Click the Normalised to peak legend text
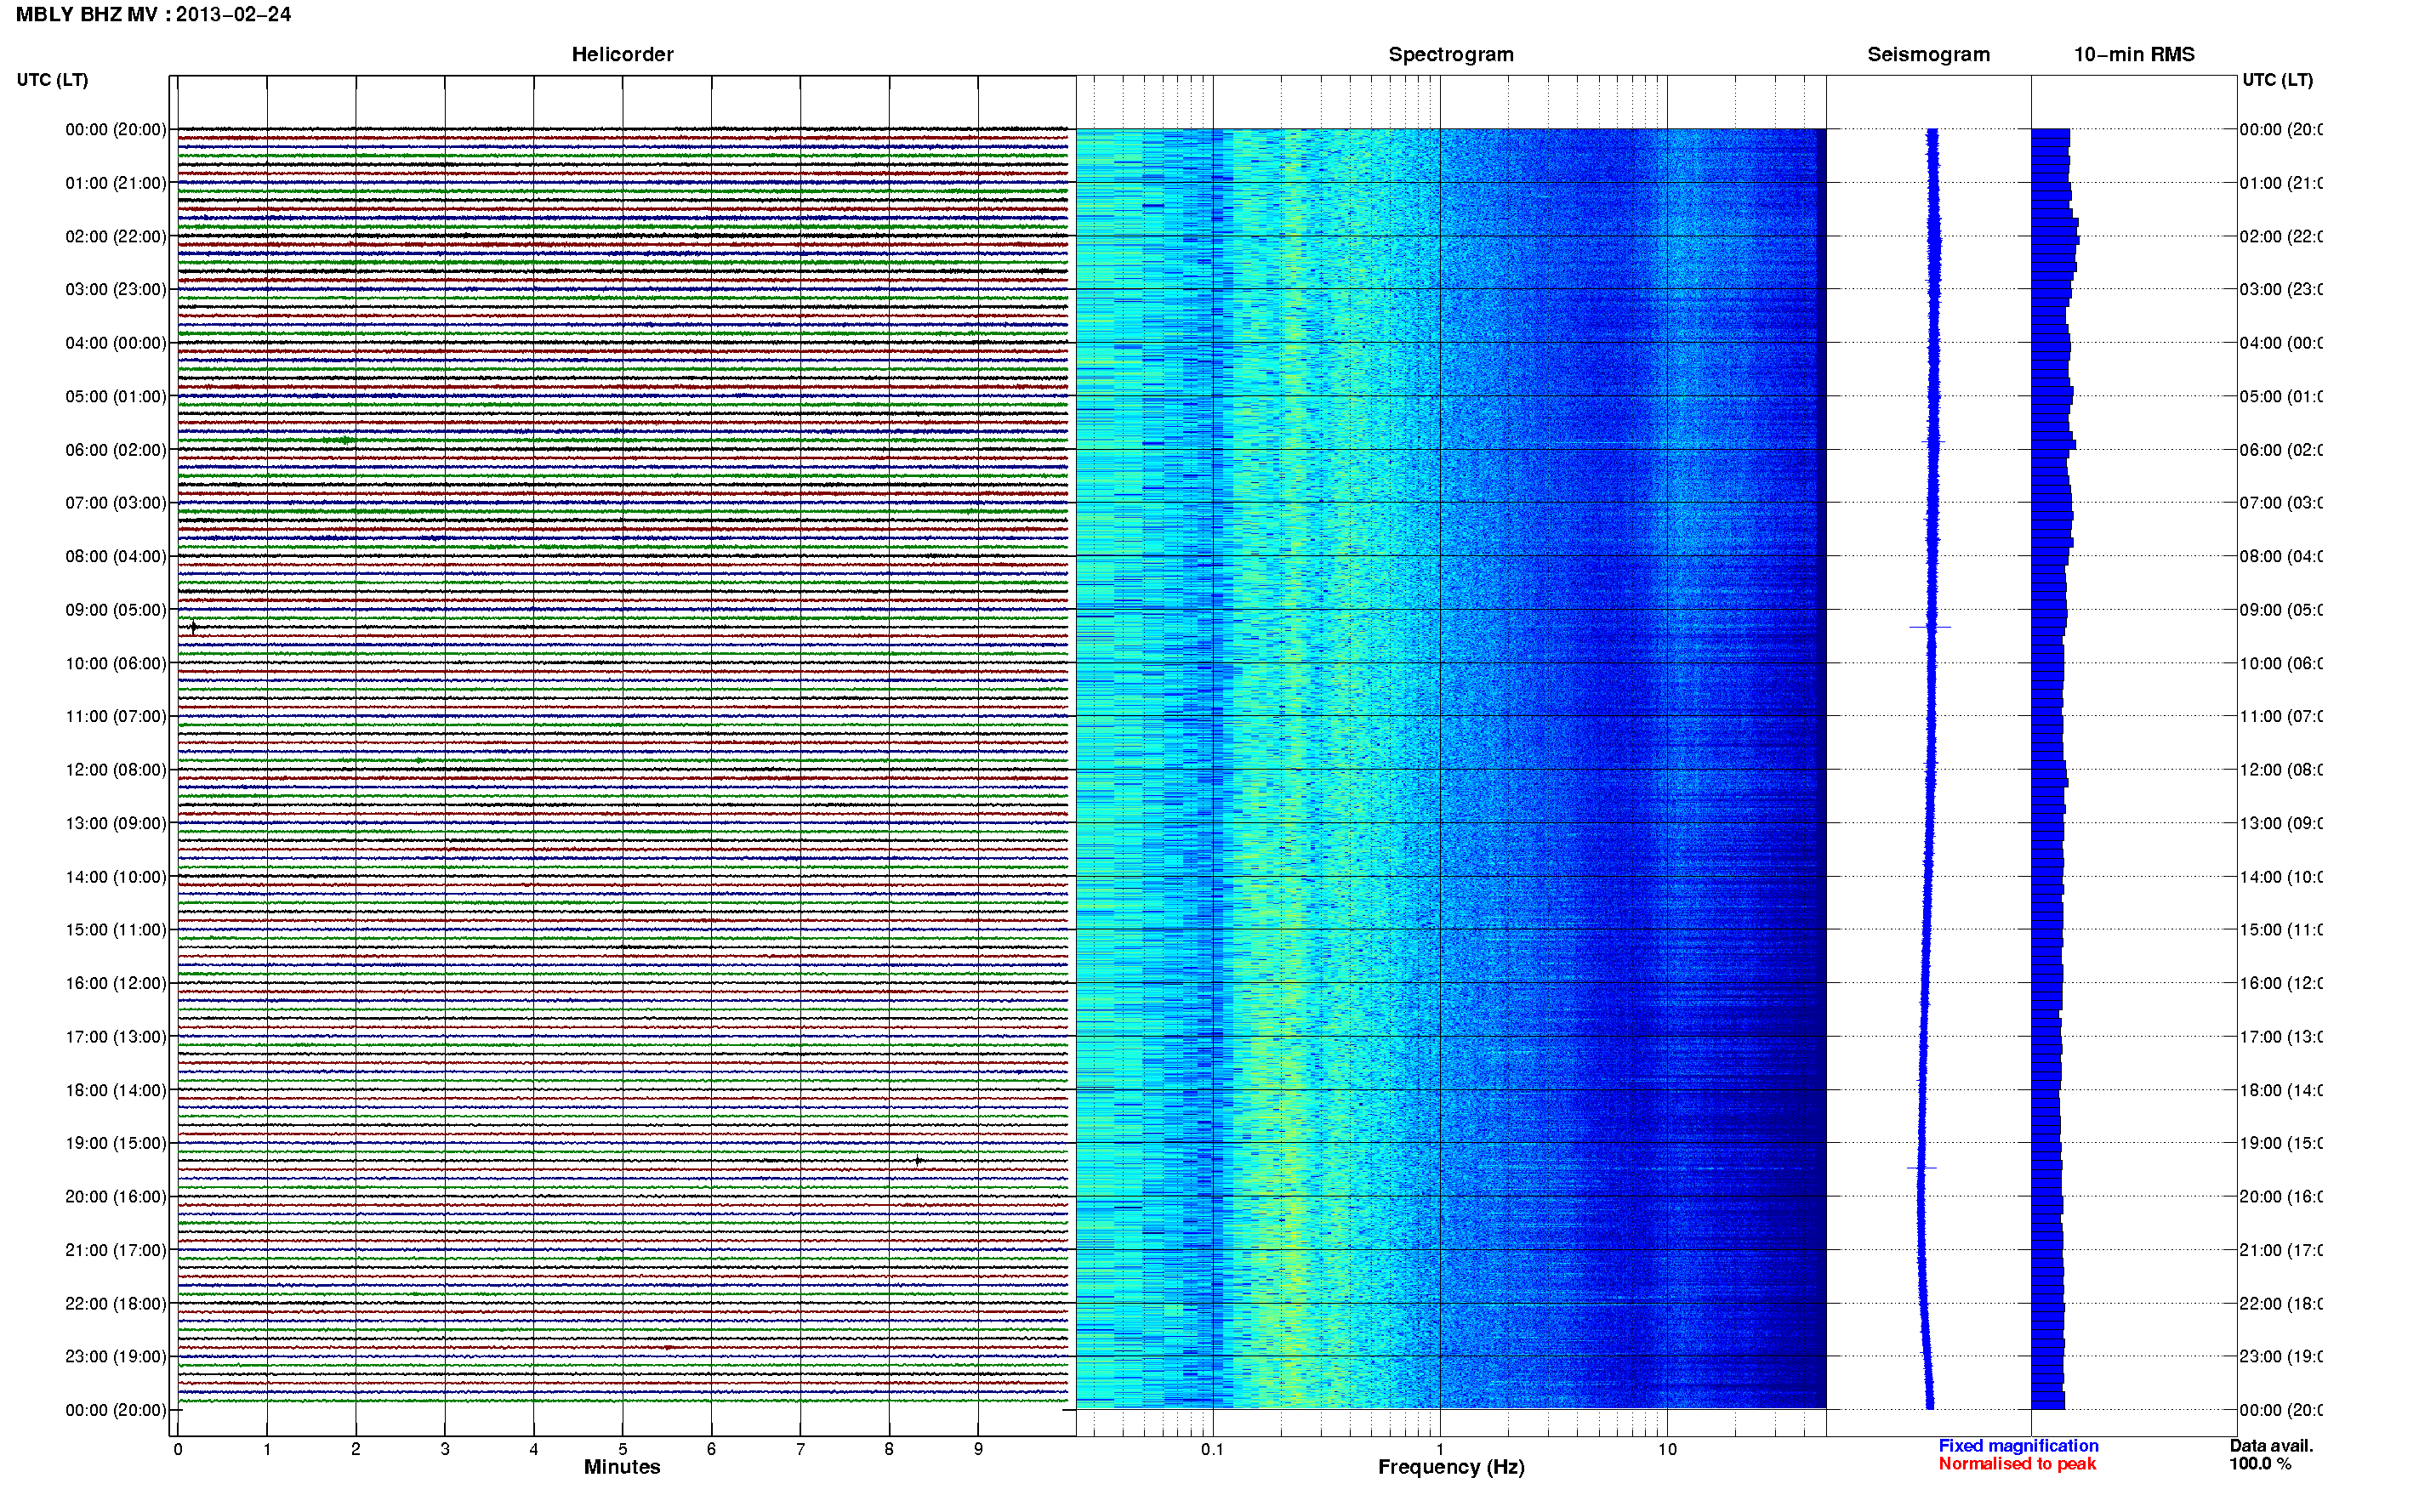This screenshot has height=1512, width=2419. click(2017, 1463)
